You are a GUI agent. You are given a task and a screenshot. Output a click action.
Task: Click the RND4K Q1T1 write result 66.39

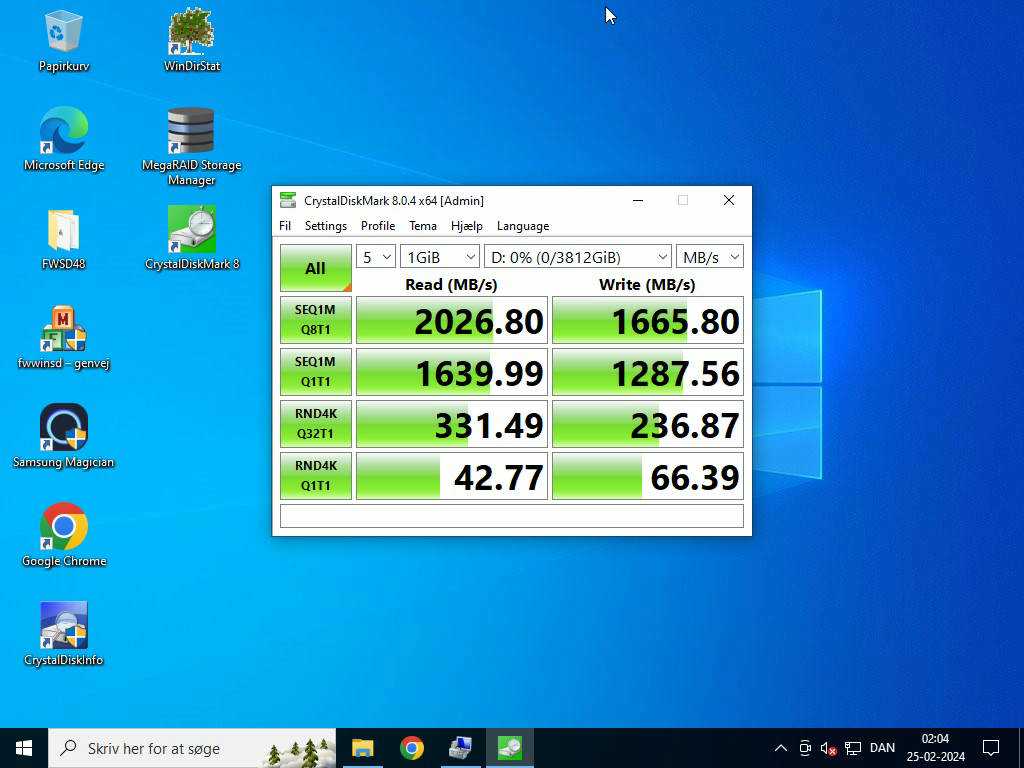648,476
